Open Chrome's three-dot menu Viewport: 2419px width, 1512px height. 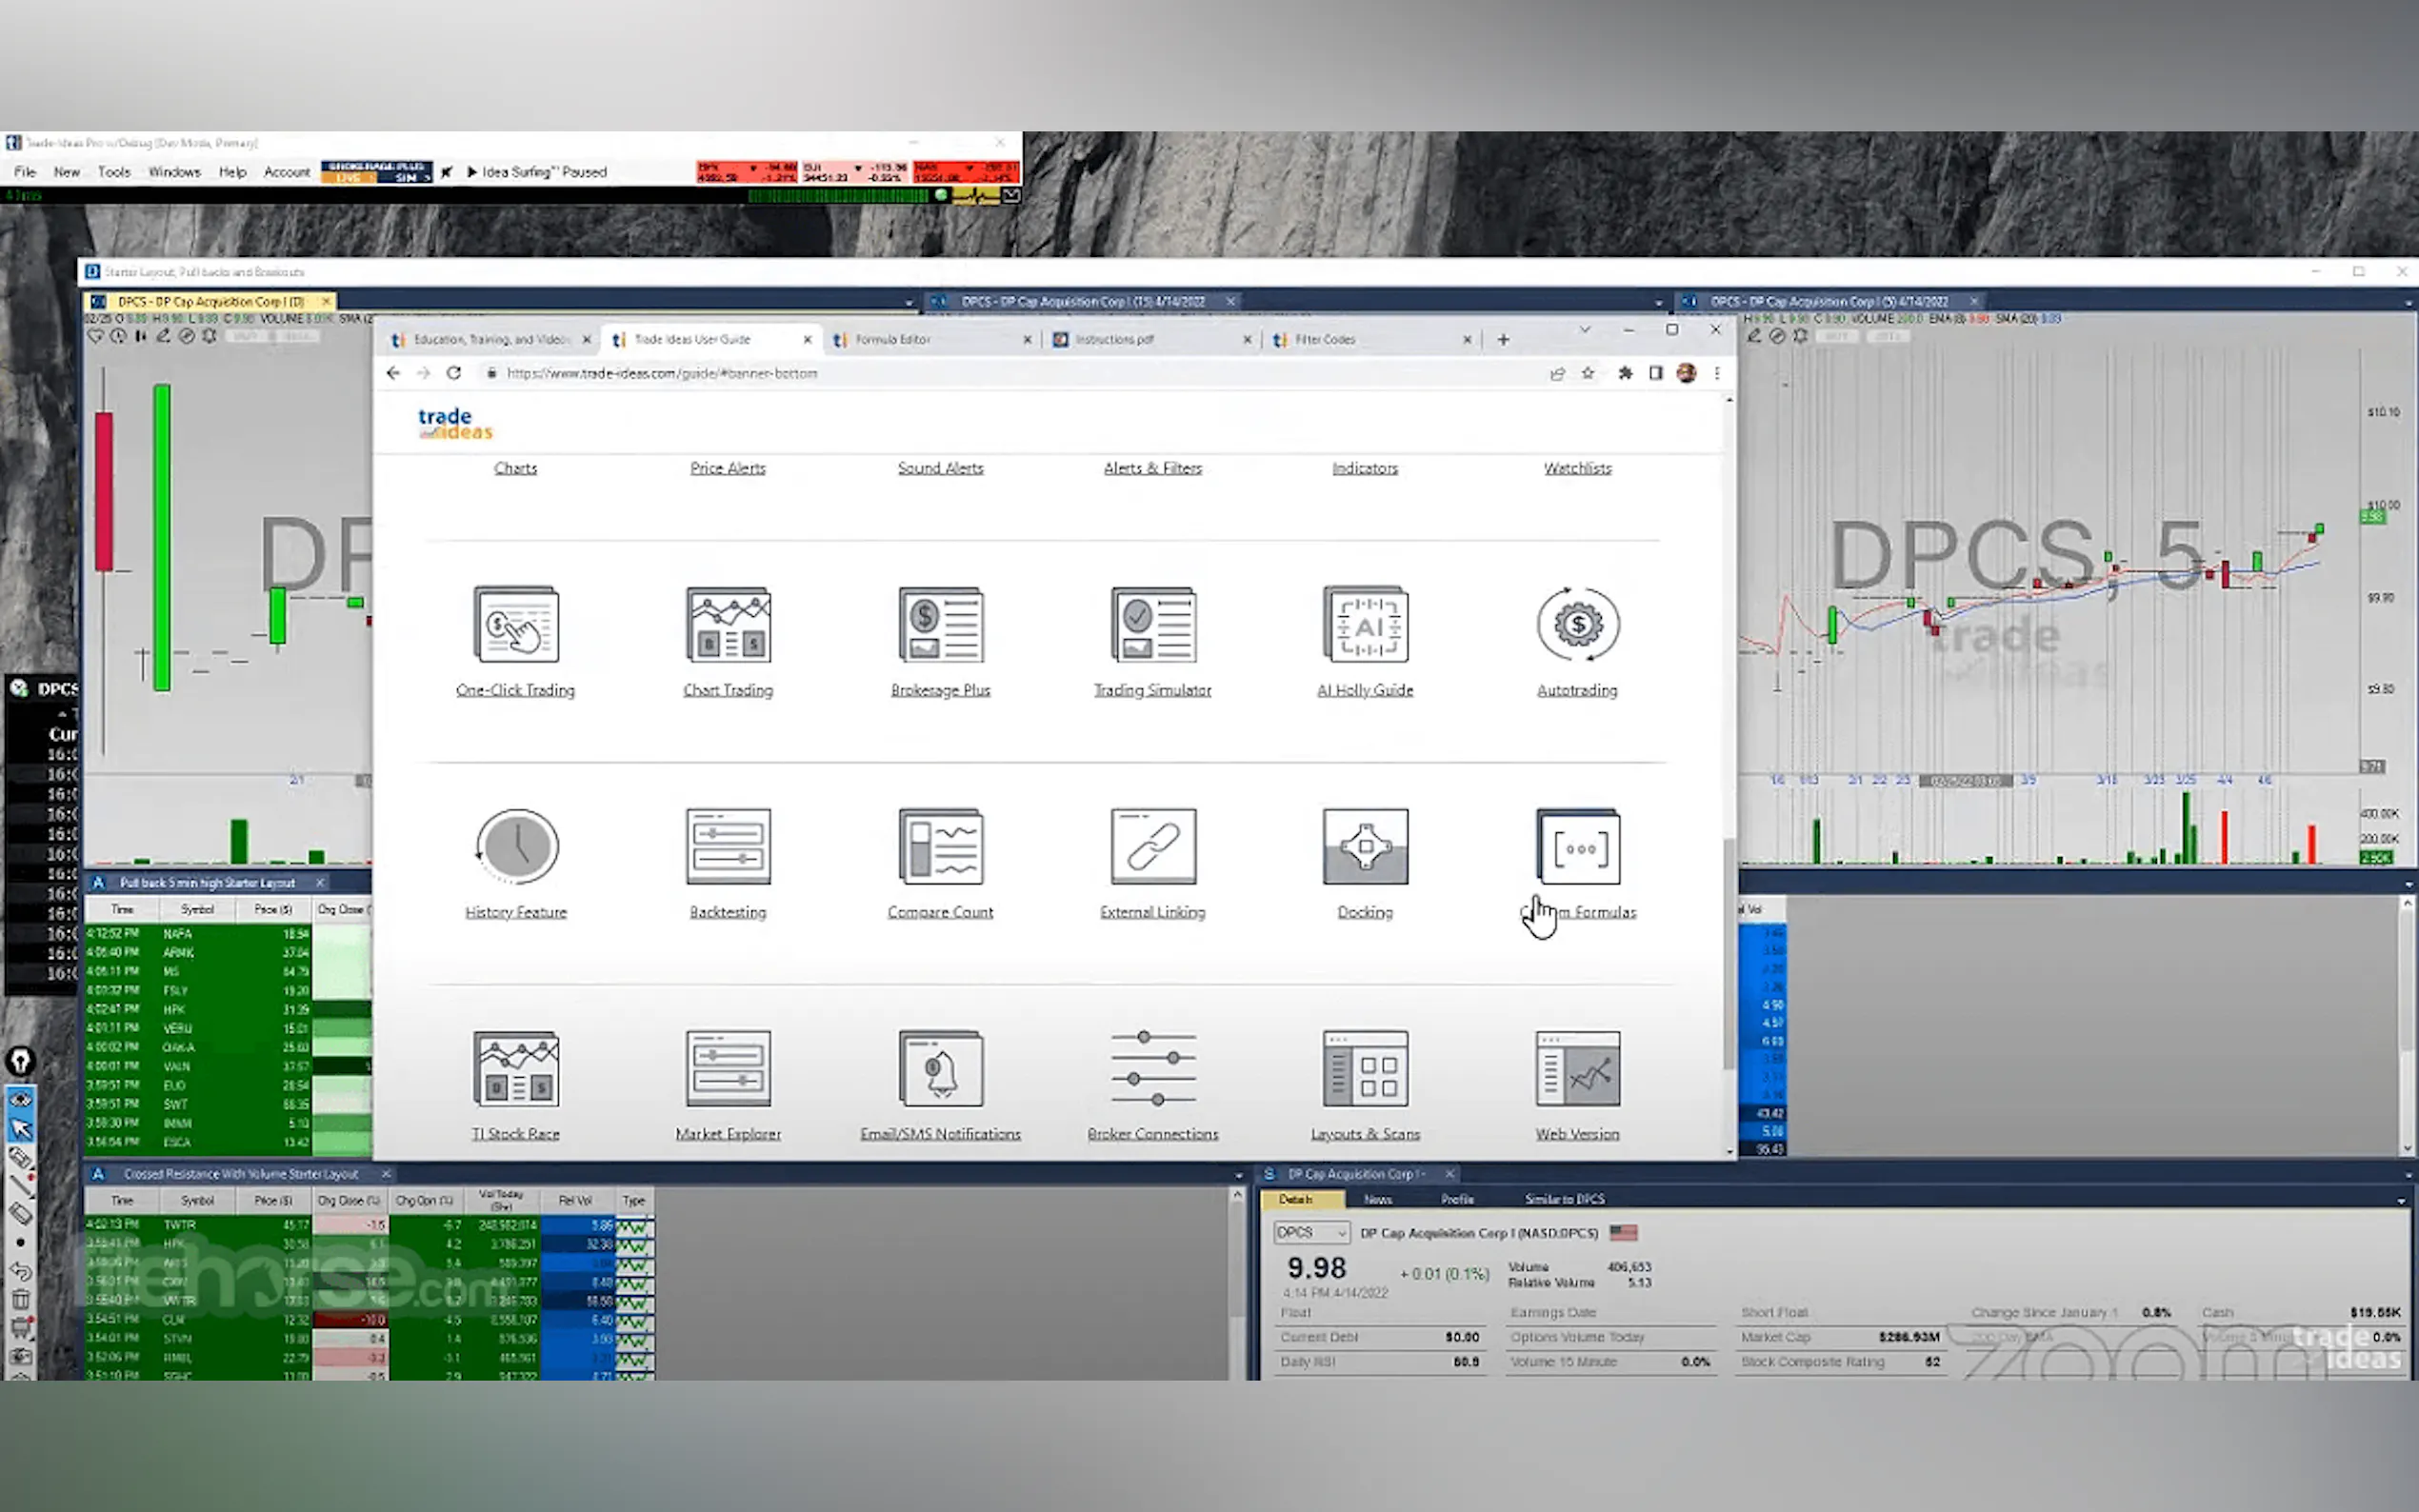tap(1717, 373)
